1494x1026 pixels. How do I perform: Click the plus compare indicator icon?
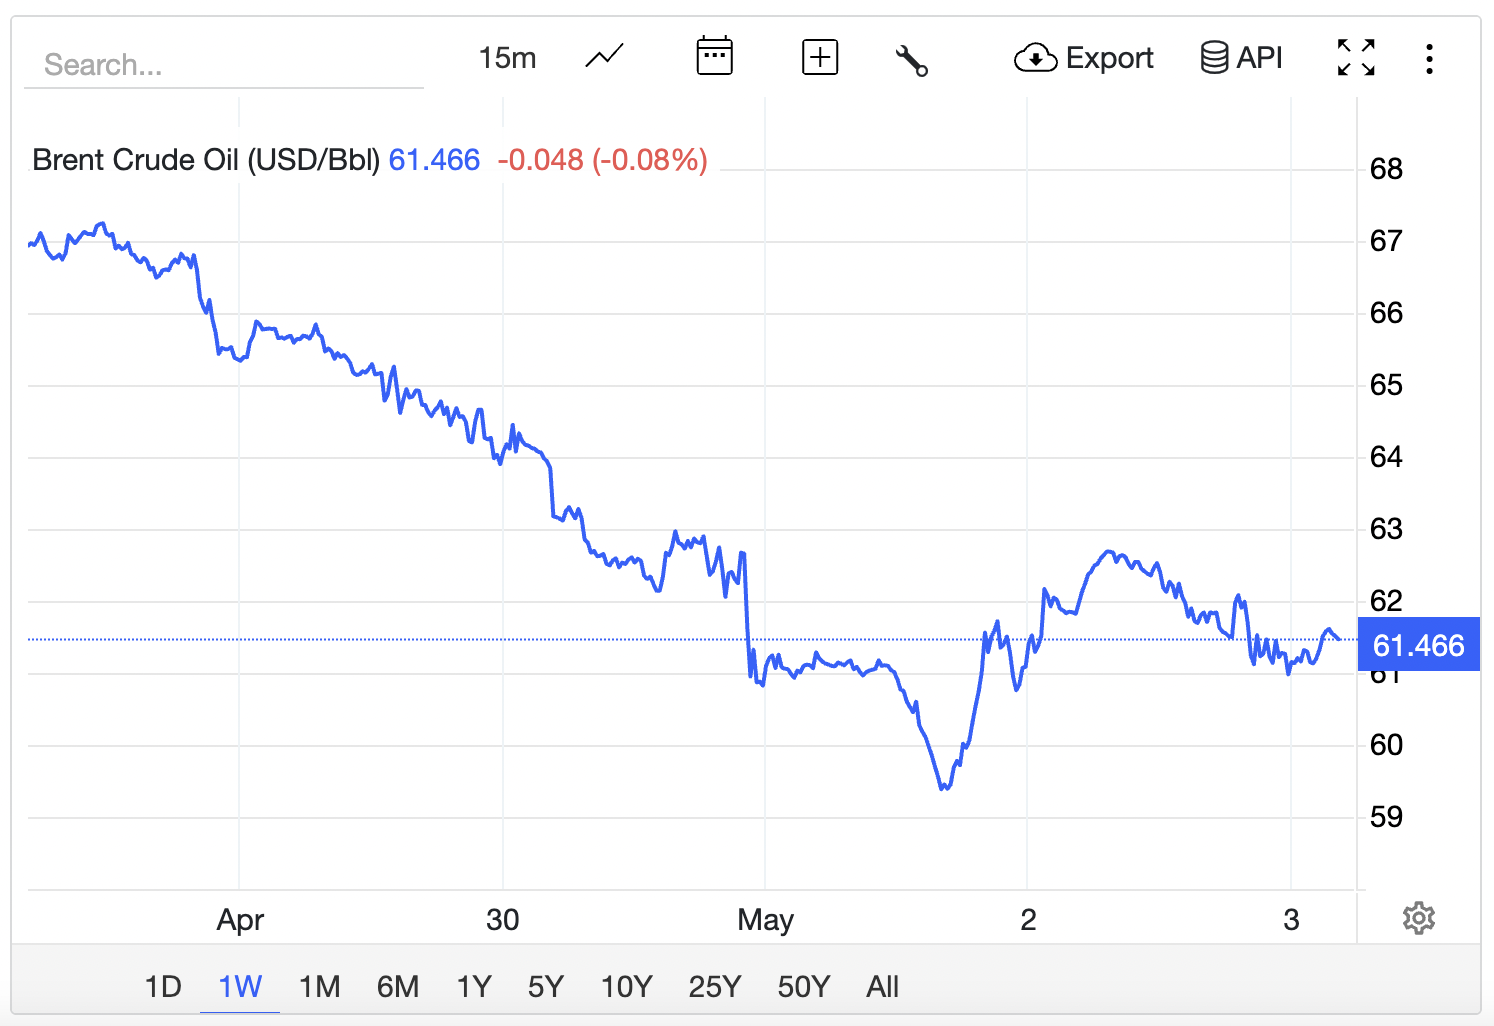pyautogui.click(x=820, y=57)
